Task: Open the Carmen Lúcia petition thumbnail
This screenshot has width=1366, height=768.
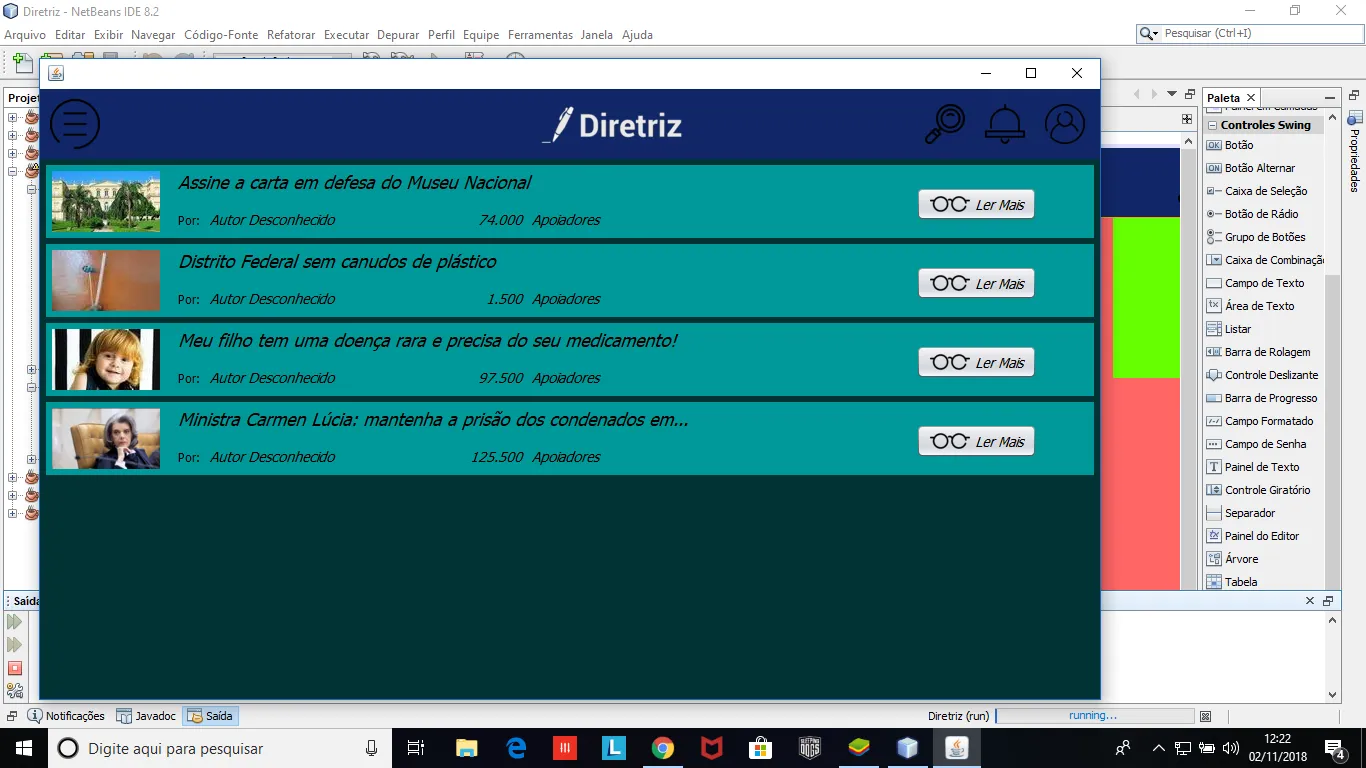Action: (x=106, y=438)
